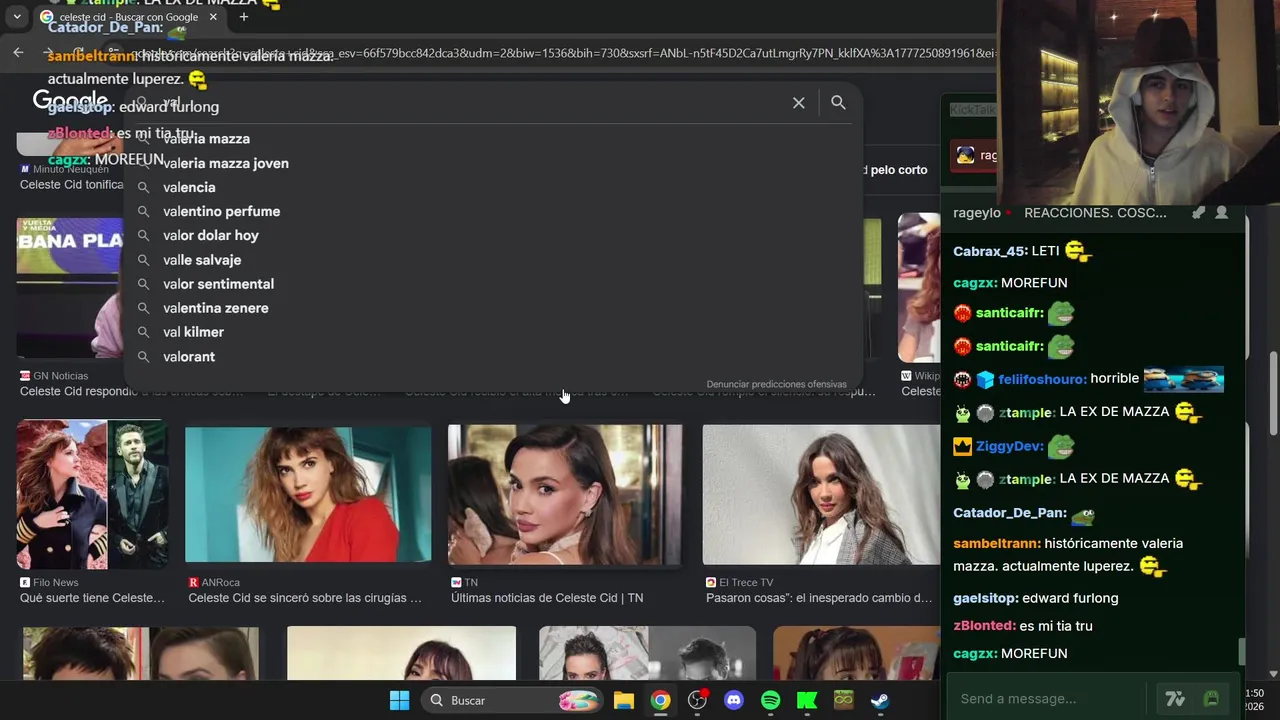Go back with the browser back arrow
This screenshot has width=1280, height=720.
click(x=18, y=52)
